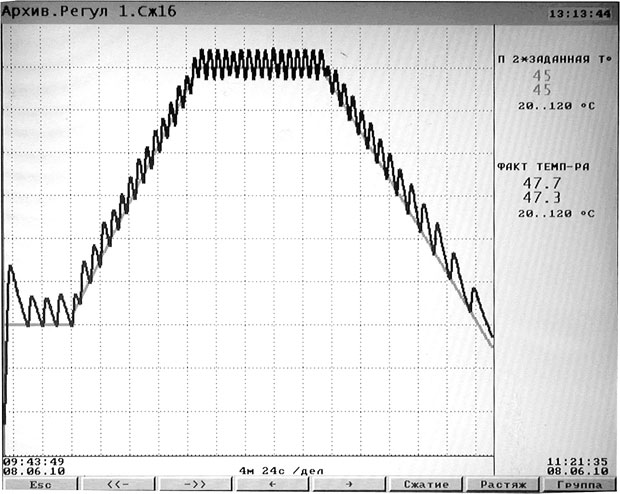Click the title Архив.Регул 1.Сж16
620x494 pixels.
coord(89,11)
